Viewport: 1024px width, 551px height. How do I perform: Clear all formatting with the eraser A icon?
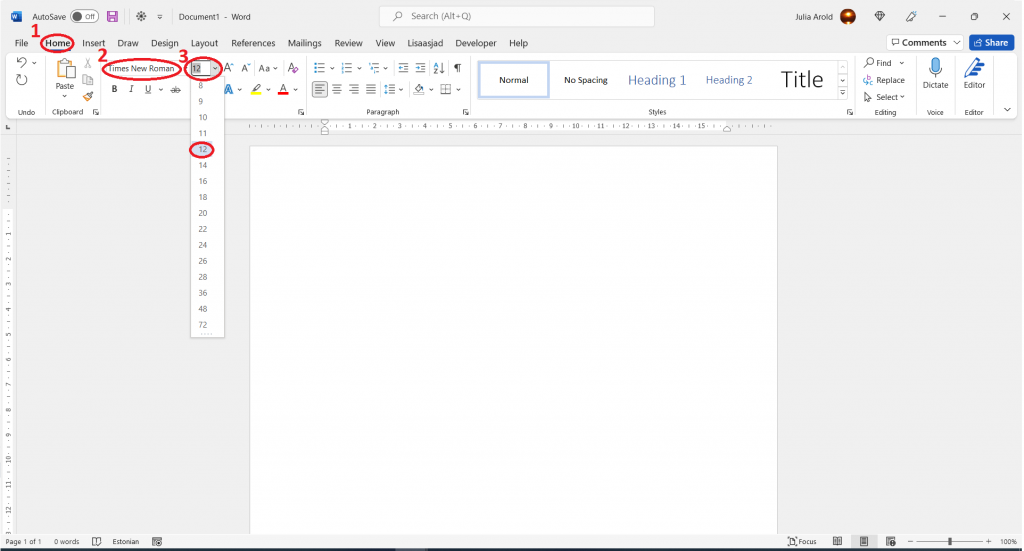(x=293, y=68)
